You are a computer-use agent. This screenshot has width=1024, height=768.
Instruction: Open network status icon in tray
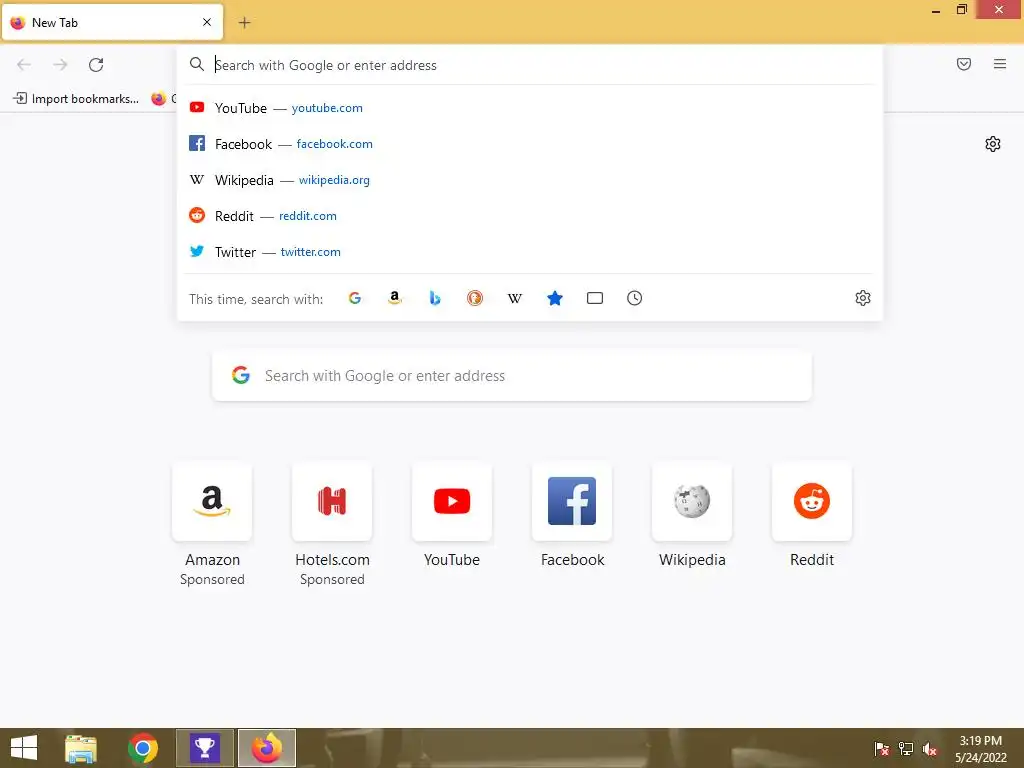point(906,749)
